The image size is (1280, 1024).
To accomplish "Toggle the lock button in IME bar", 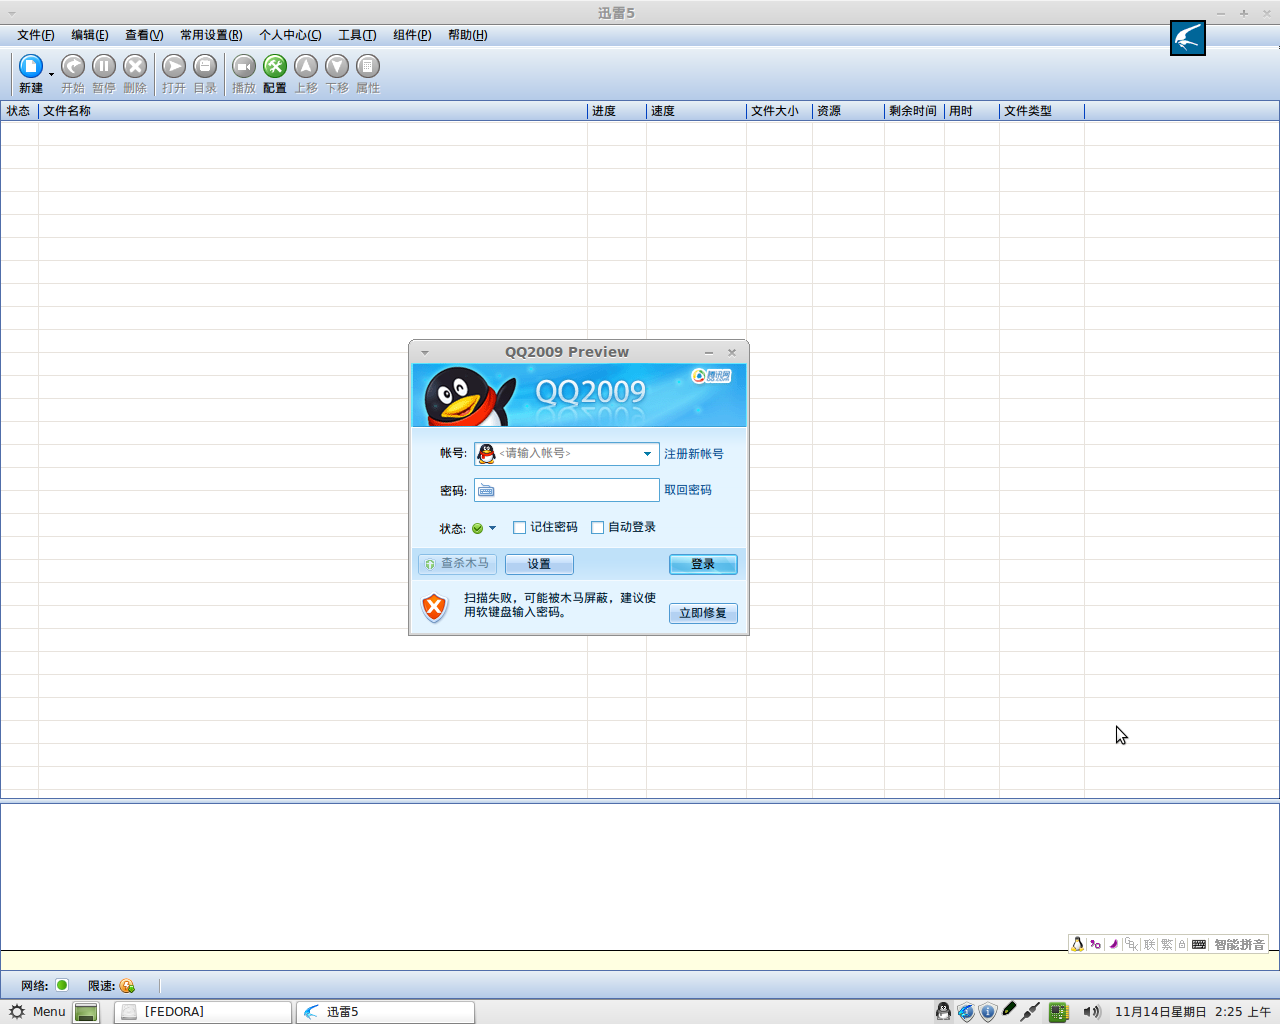I will (x=1182, y=944).
